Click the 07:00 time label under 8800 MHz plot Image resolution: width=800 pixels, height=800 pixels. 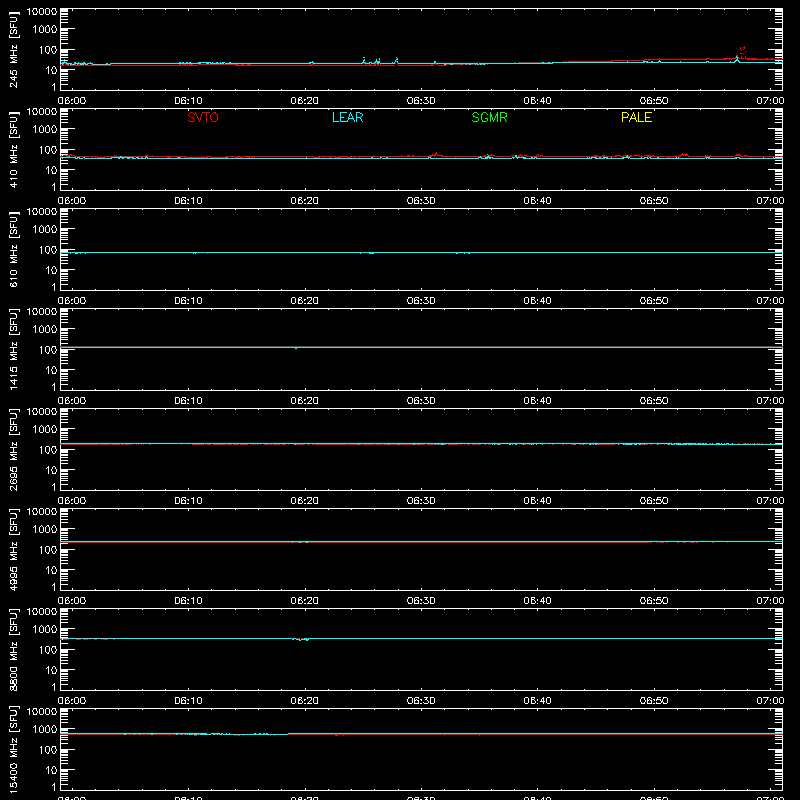pyautogui.click(x=770, y=701)
